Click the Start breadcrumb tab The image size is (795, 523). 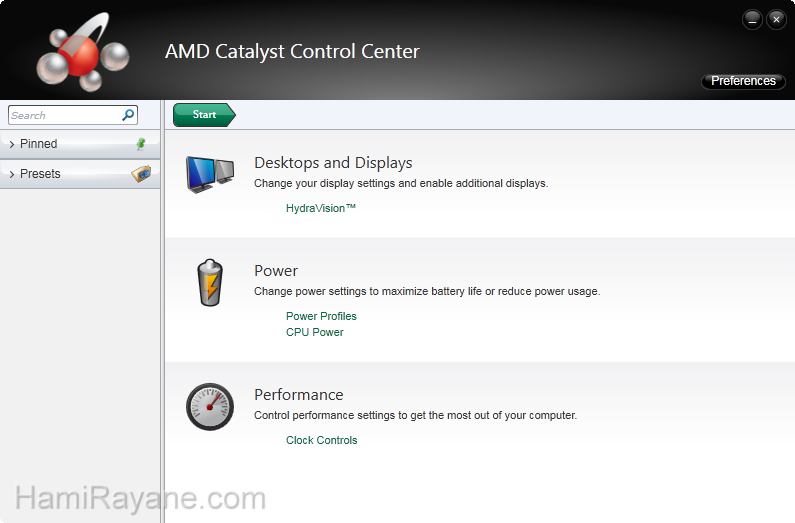[x=204, y=115]
